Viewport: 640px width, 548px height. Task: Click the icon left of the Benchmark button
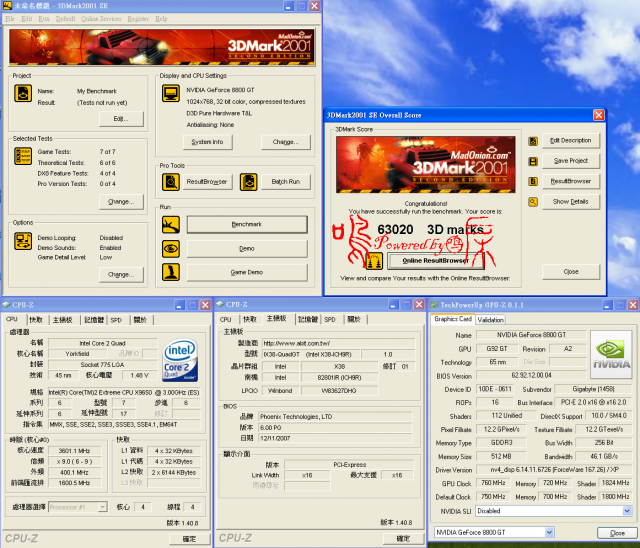coord(171,225)
